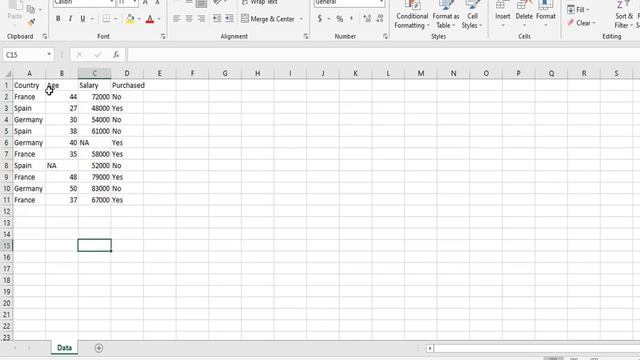Select salary cell containing 72000

pos(94,97)
